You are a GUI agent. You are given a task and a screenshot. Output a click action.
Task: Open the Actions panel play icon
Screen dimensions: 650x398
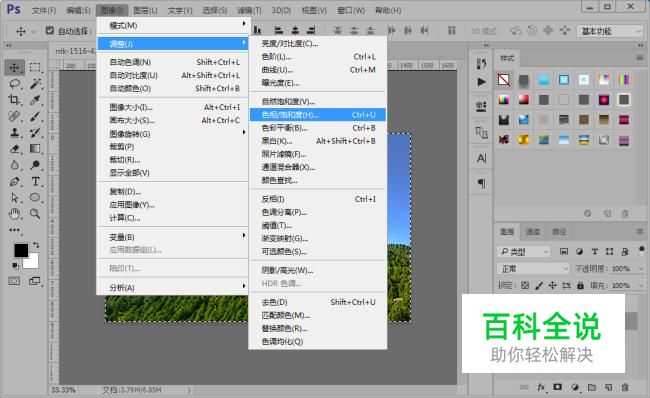point(481,82)
